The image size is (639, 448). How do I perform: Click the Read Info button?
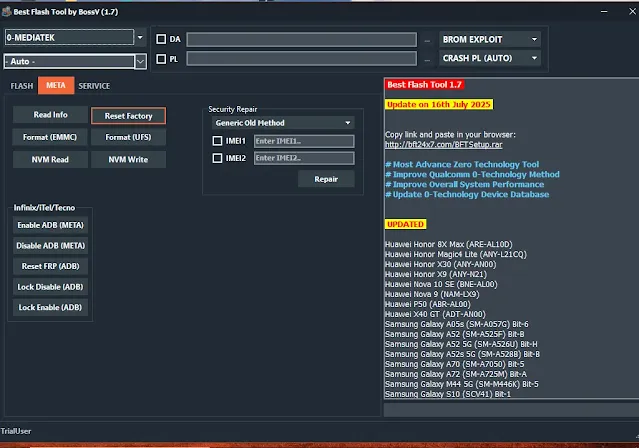pyautogui.click(x=51, y=115)
